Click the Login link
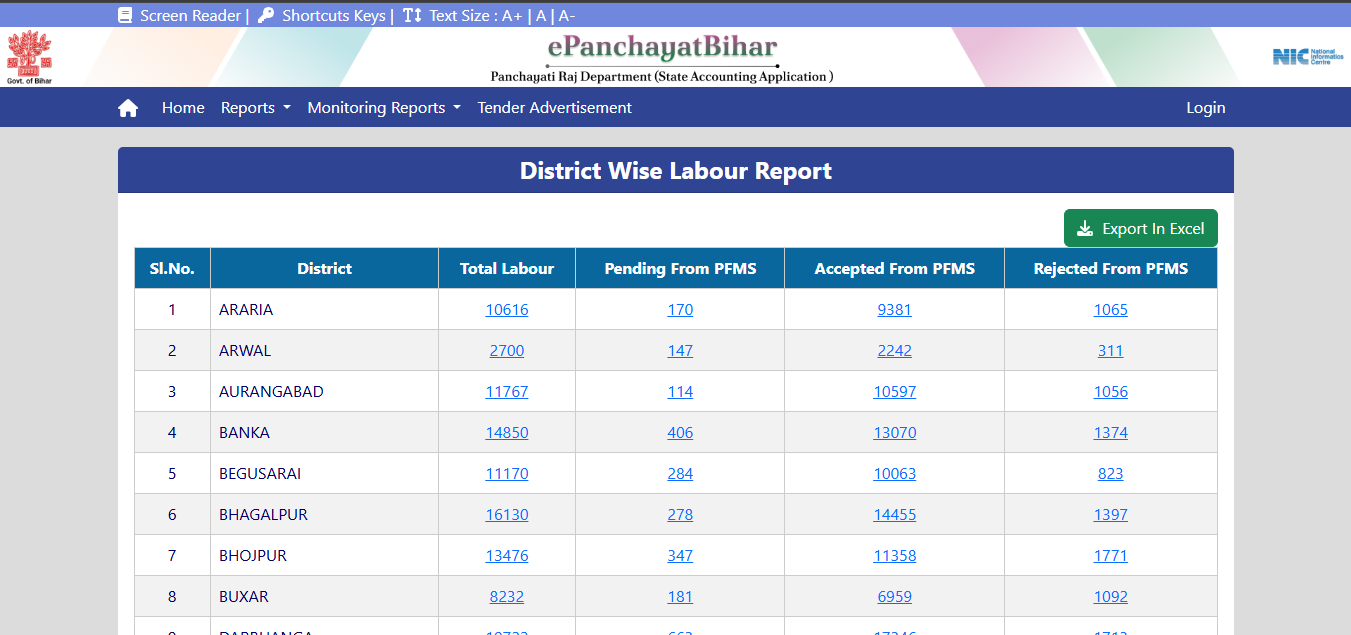Screen dimensions: 1351x635 point(1205,107)
